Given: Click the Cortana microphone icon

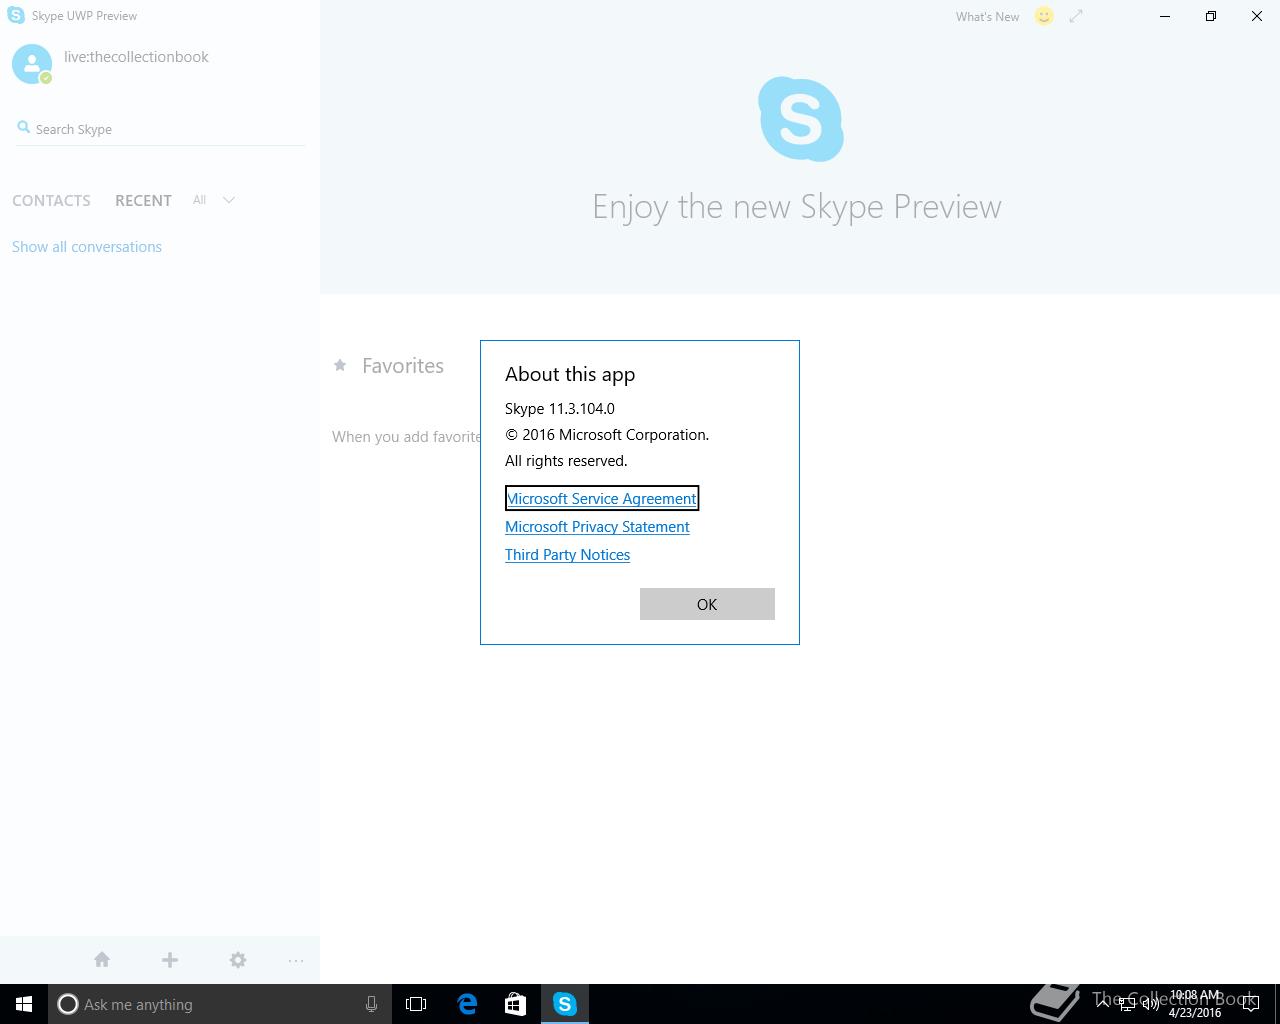Looking at the screenshot, I should 371,1004.
